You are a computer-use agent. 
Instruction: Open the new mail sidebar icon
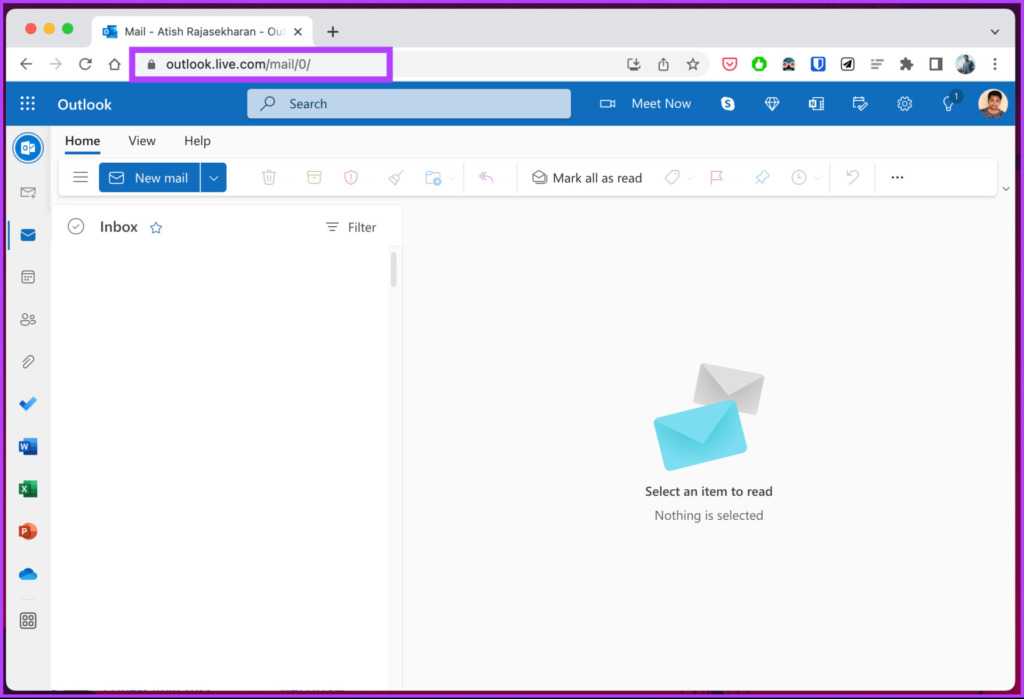tap(28, 192)
